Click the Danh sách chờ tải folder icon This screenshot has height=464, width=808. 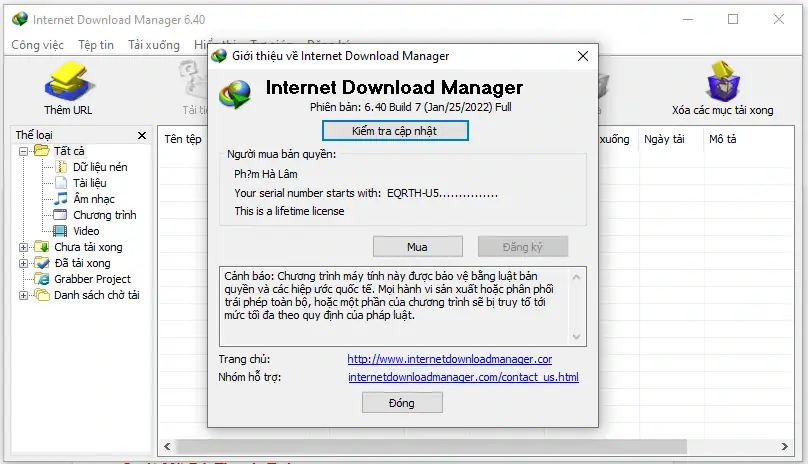(42, 294)
